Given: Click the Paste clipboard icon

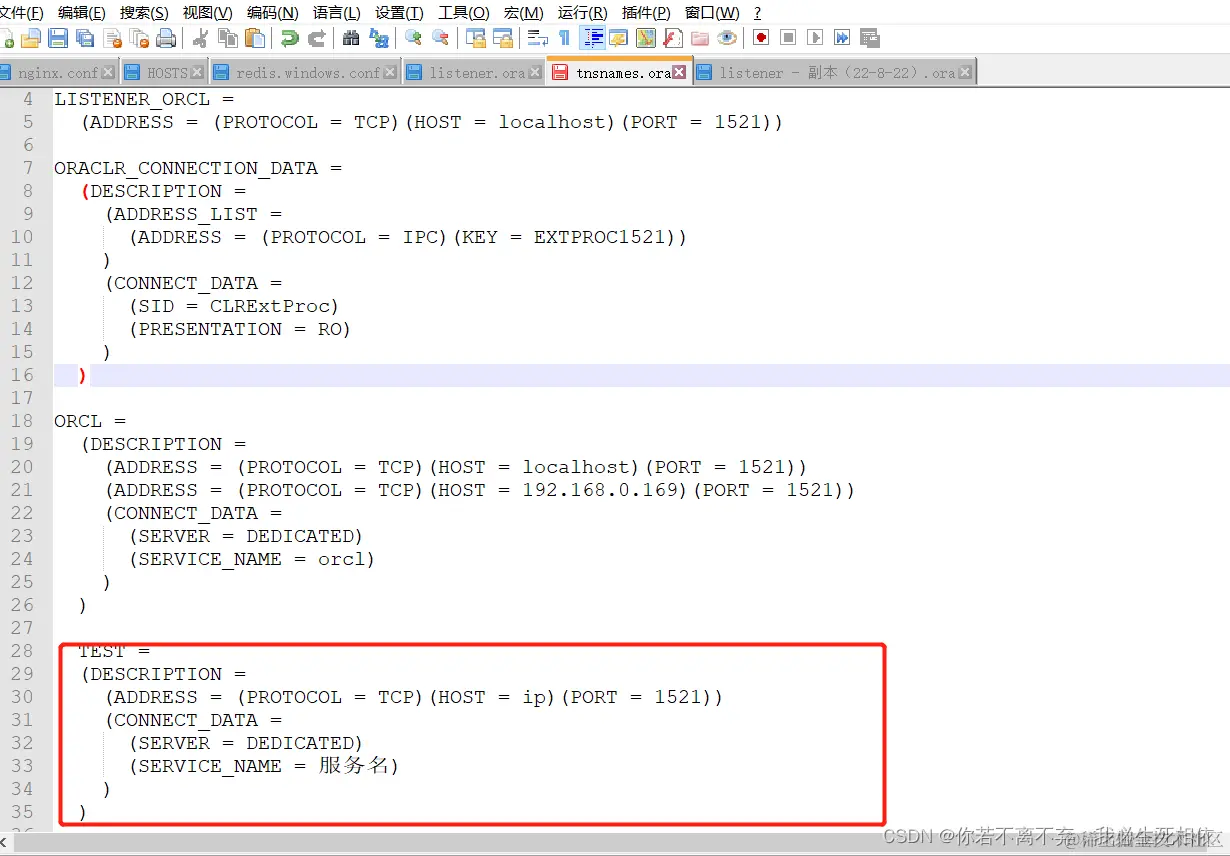Looking at the screenshot, I should click(x=255, y=38).
